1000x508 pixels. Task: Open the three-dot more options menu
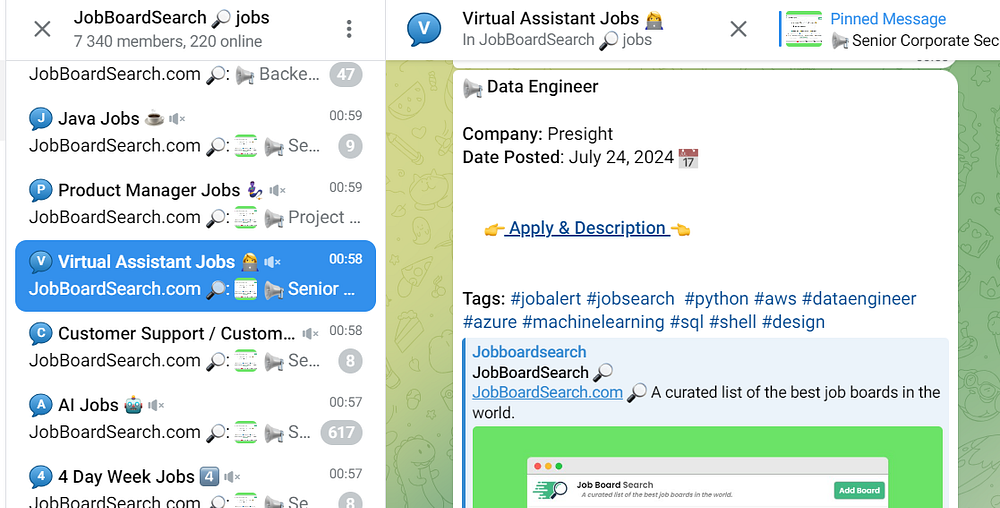349,29
